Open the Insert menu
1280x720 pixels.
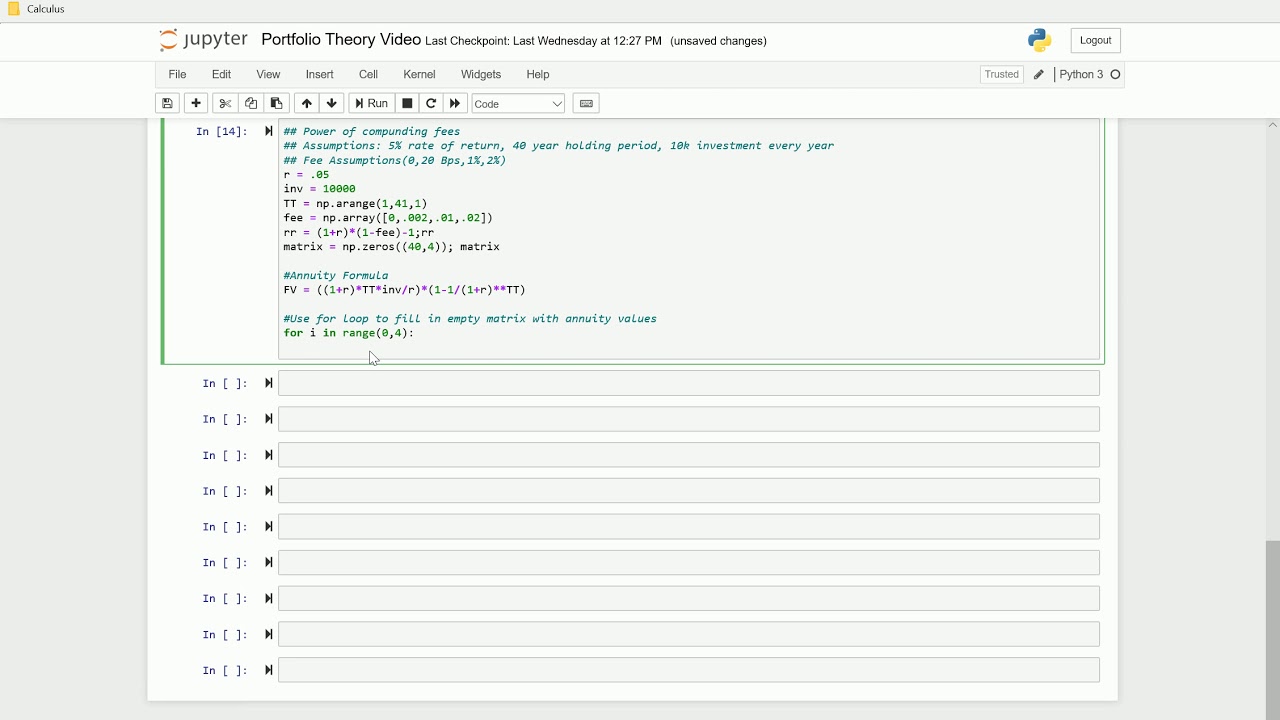(x=319, y=75)
